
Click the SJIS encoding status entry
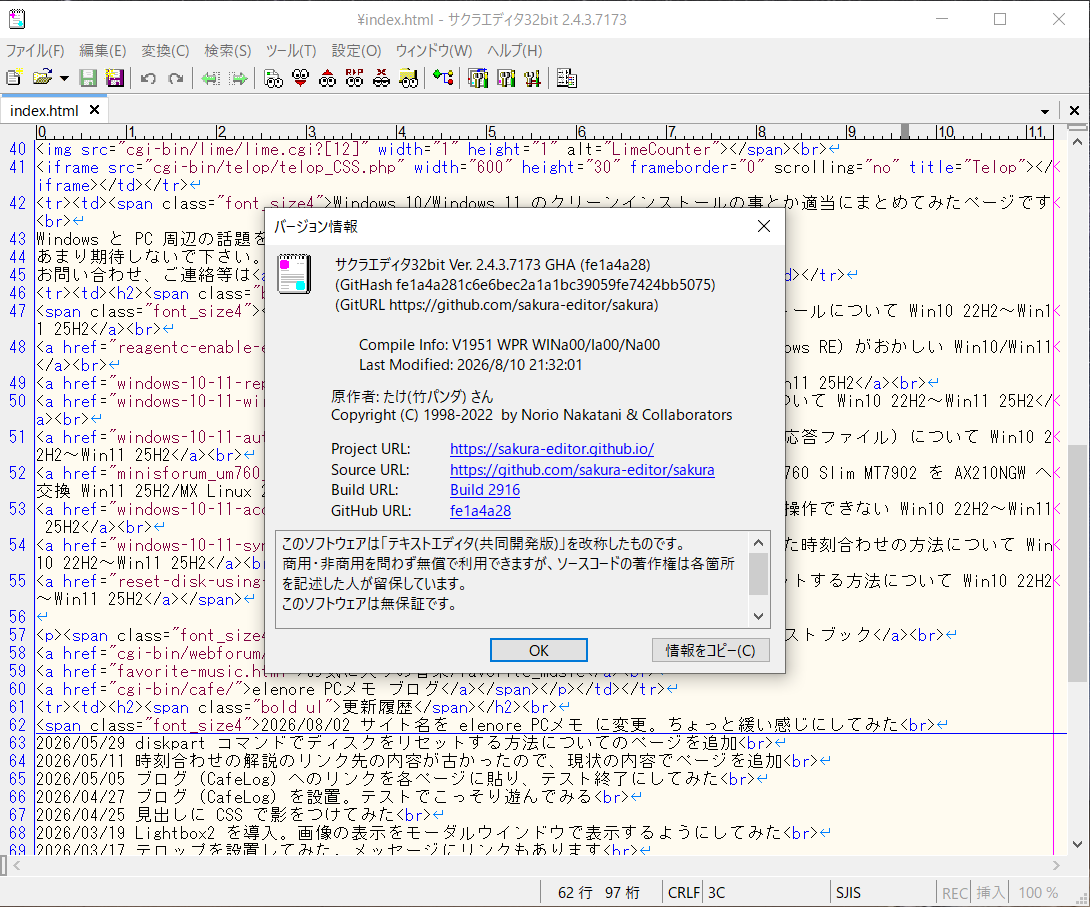pyautogui.click(x=848, y=892)
